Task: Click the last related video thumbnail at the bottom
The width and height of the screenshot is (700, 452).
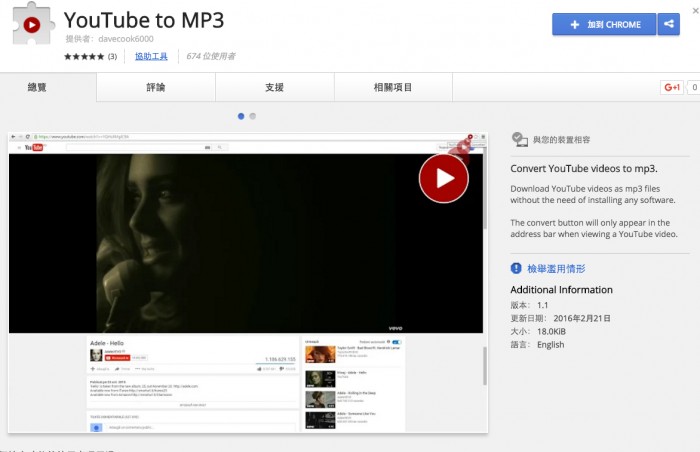Action: (x=320, y=420)
